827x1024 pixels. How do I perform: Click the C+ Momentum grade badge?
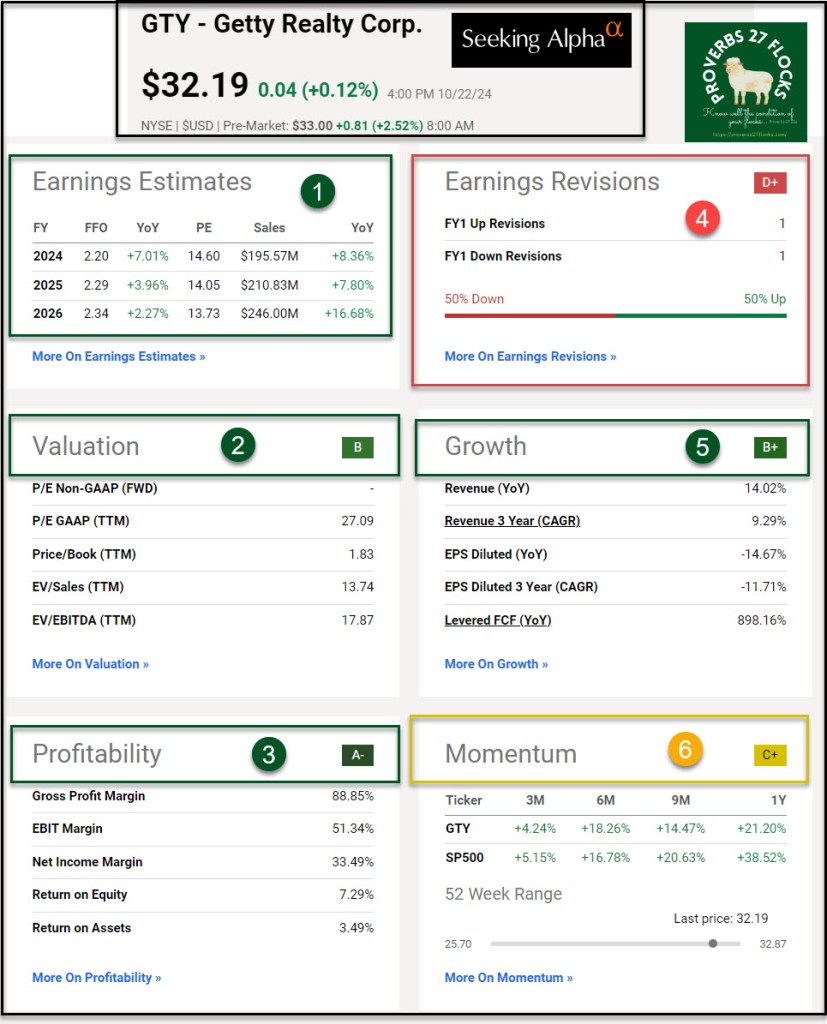click(770, 755)
